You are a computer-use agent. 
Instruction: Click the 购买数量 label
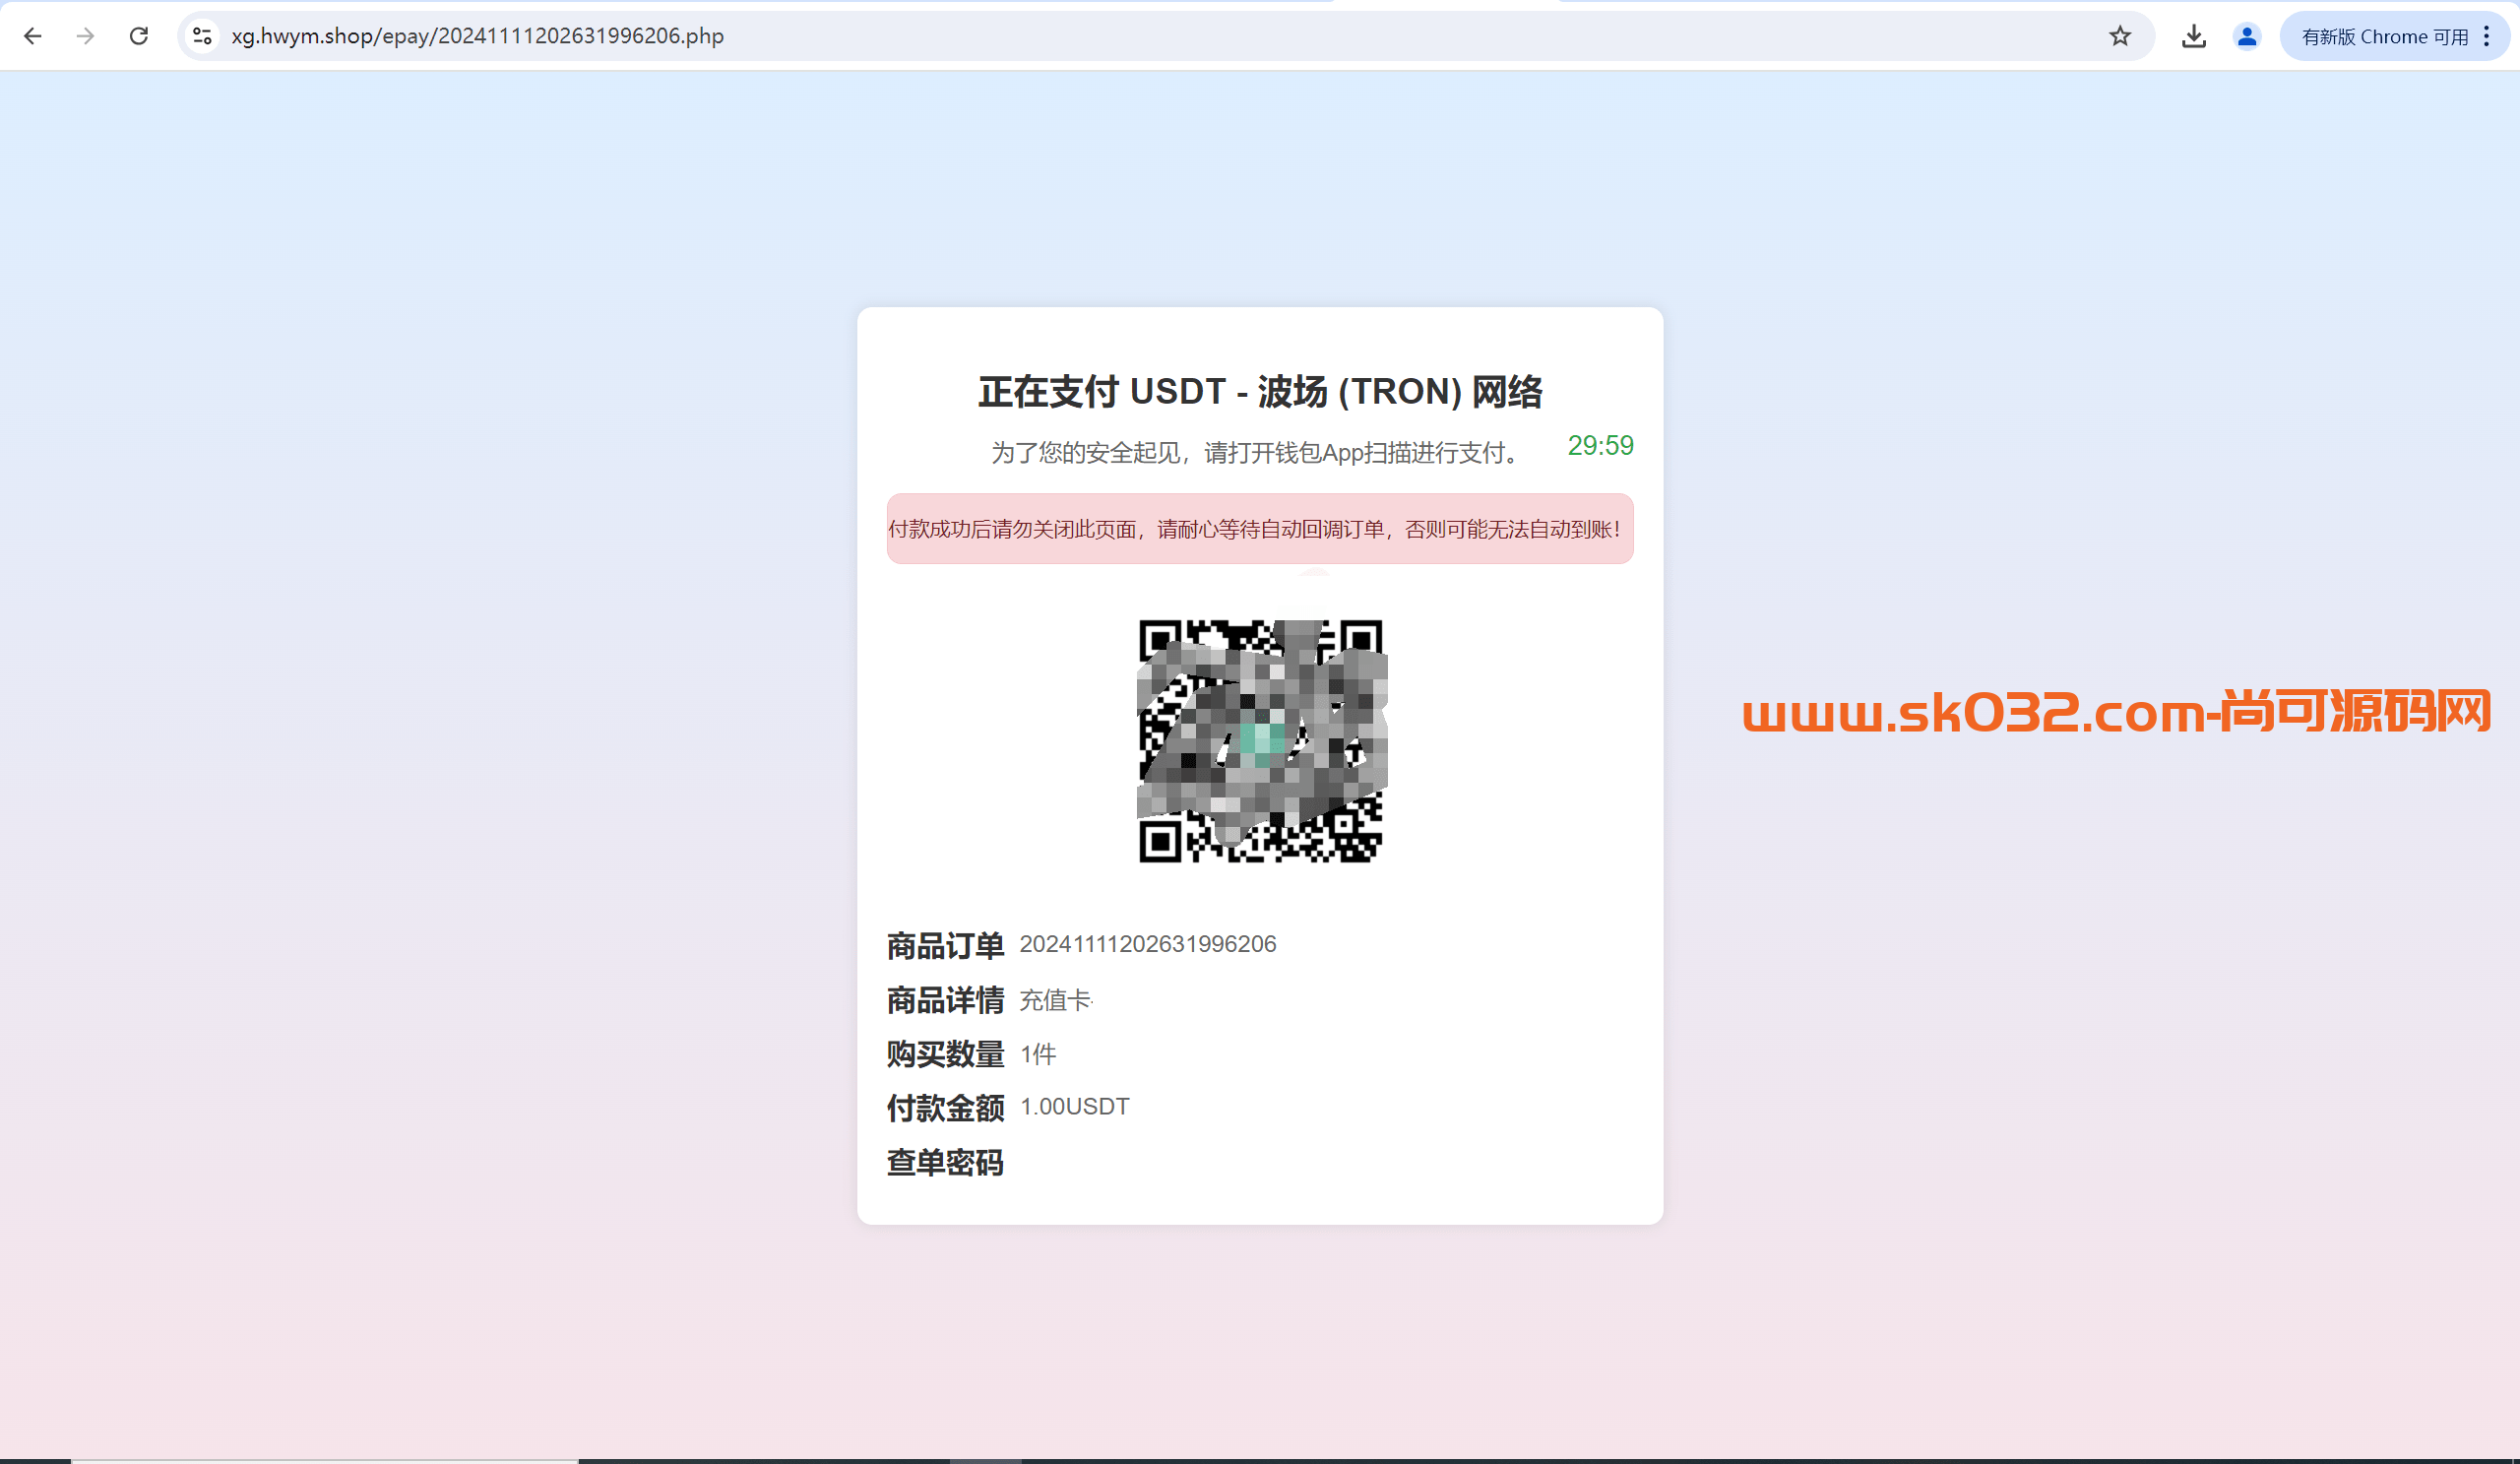click(945, 1054)
